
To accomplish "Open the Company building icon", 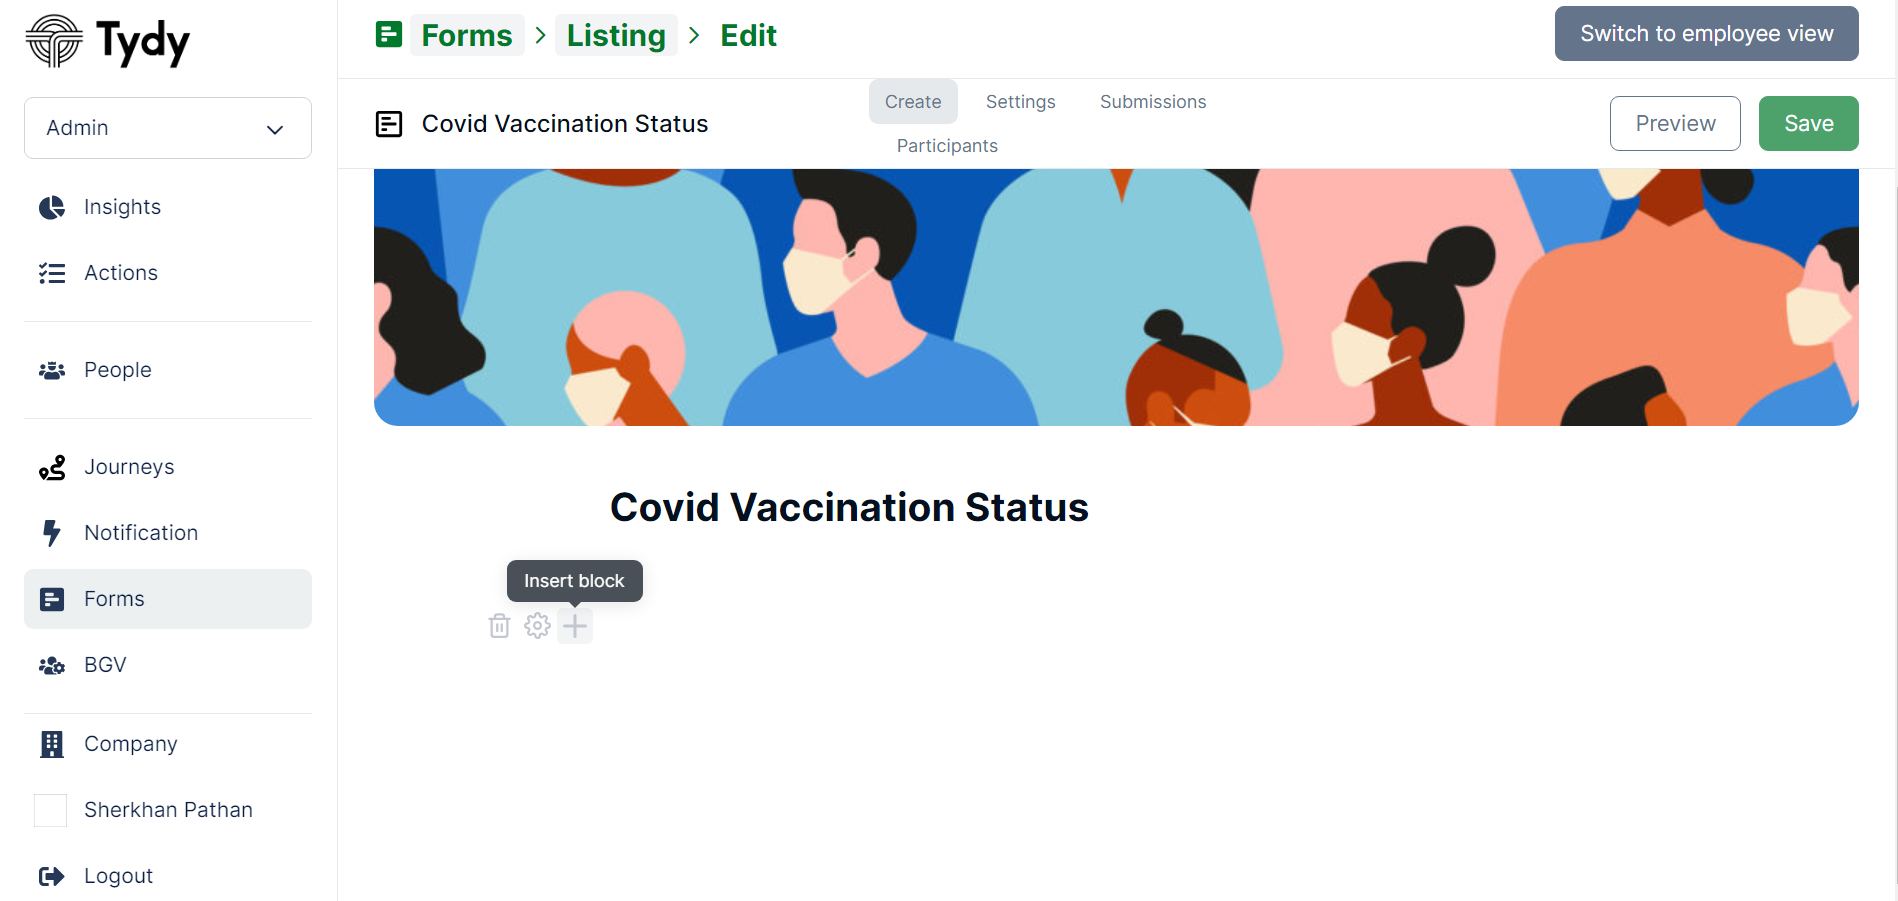I will point(52,744).
